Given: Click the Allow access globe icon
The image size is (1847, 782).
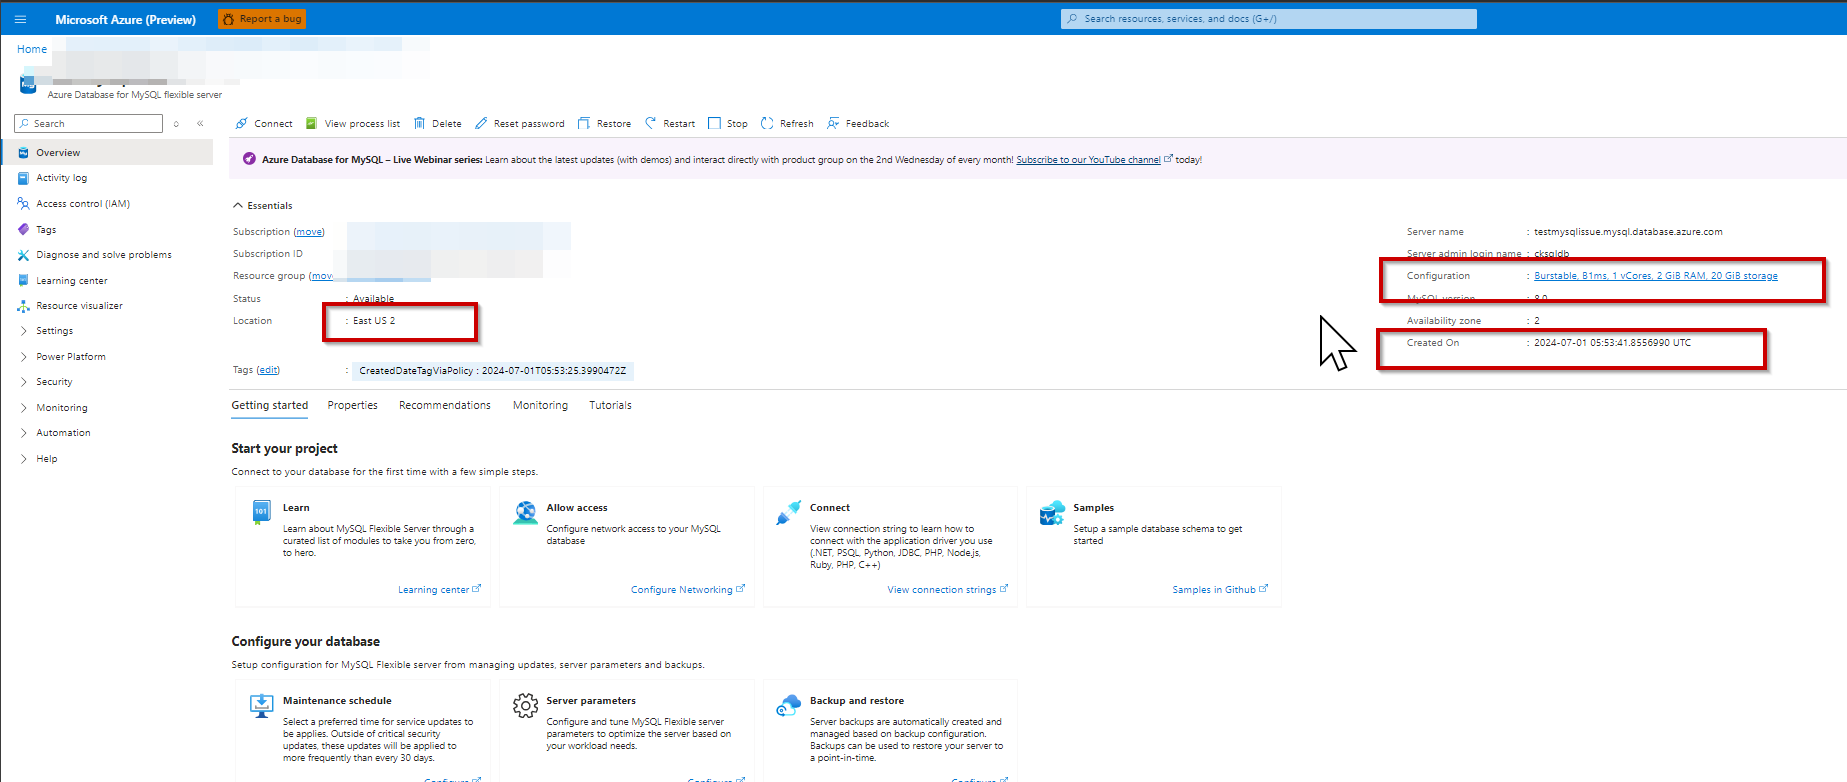Looking at the screenshot, I should click(x=525, y=513).
